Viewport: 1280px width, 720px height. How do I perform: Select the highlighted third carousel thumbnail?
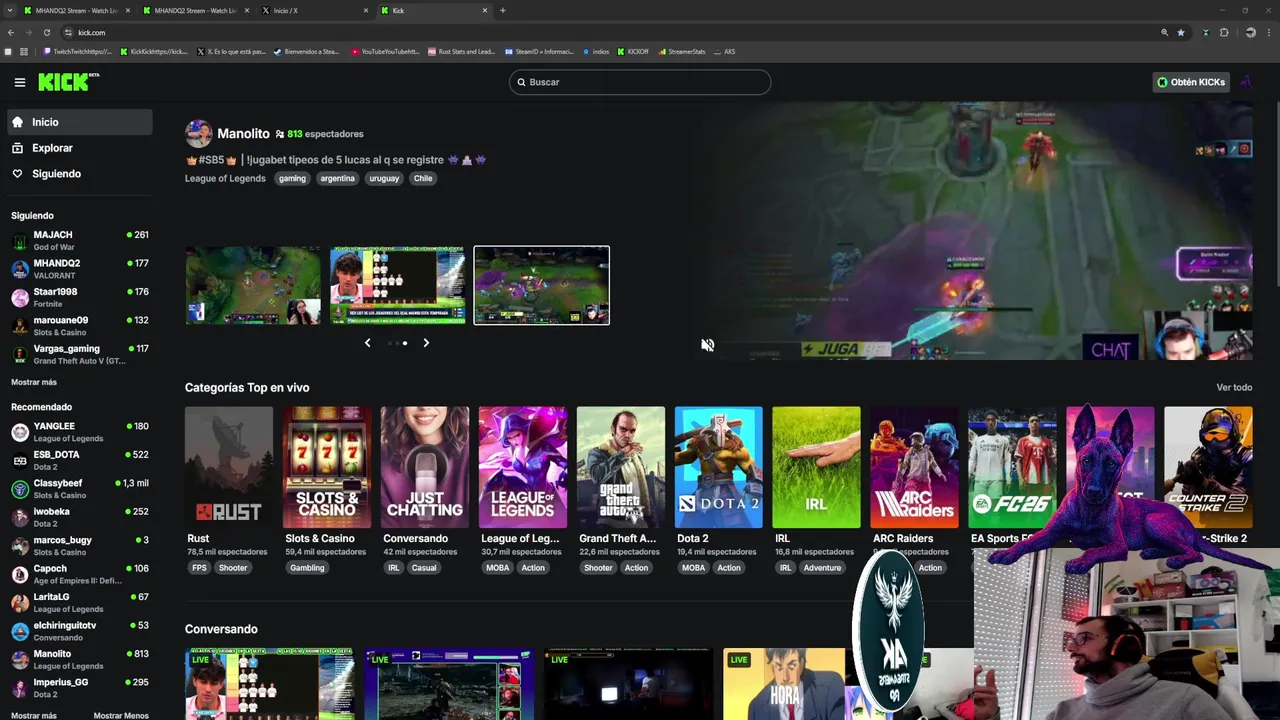tap(541, 285)
